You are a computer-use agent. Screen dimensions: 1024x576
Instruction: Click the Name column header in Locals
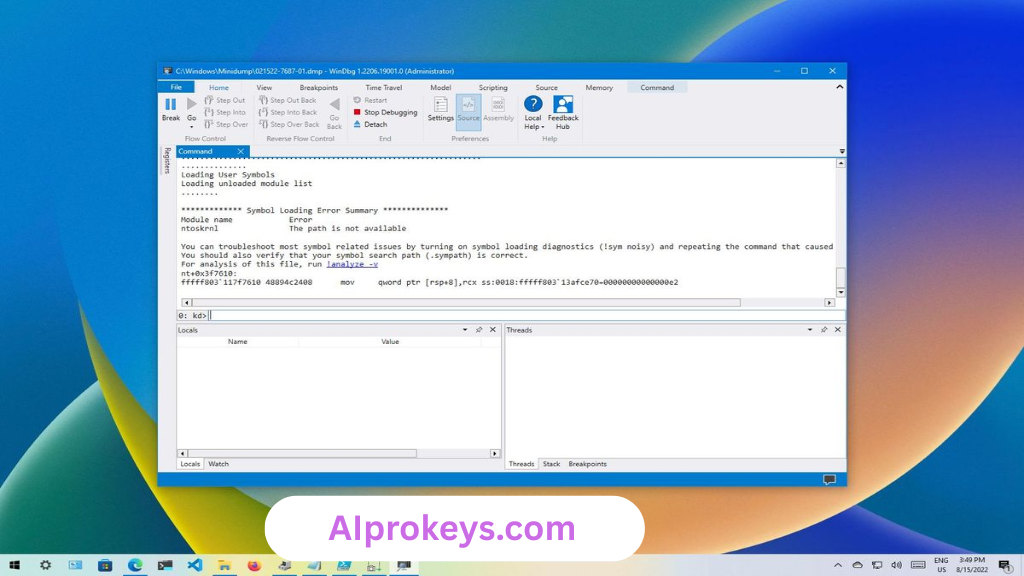click(x=238, y=342)
